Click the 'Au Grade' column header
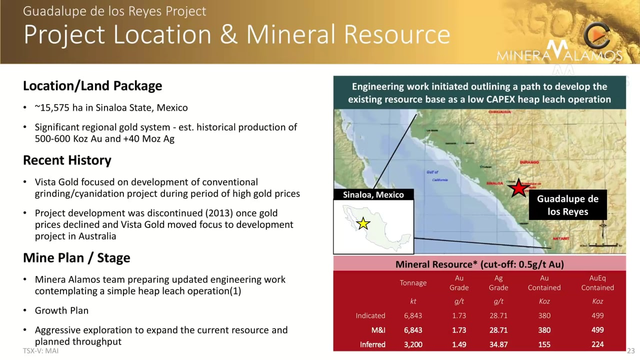The height and width of the screenshot is (360, 640). click(459, 282)
